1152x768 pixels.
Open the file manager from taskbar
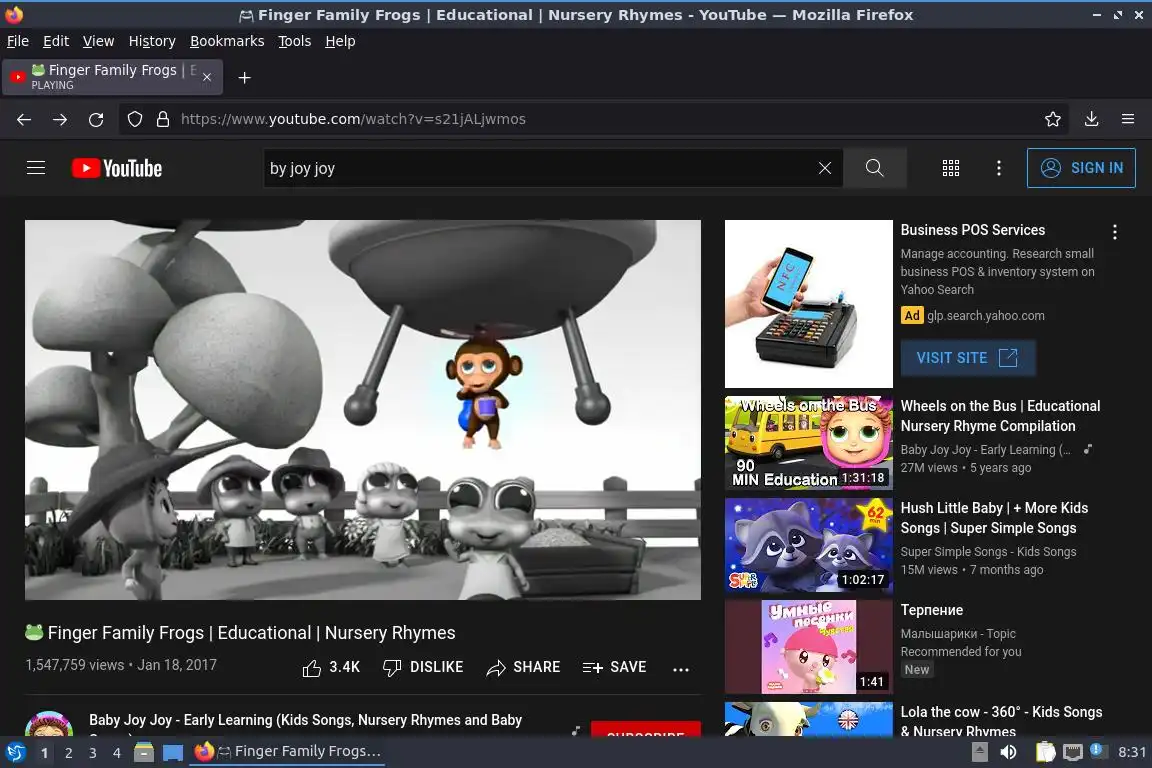(144, 752)
